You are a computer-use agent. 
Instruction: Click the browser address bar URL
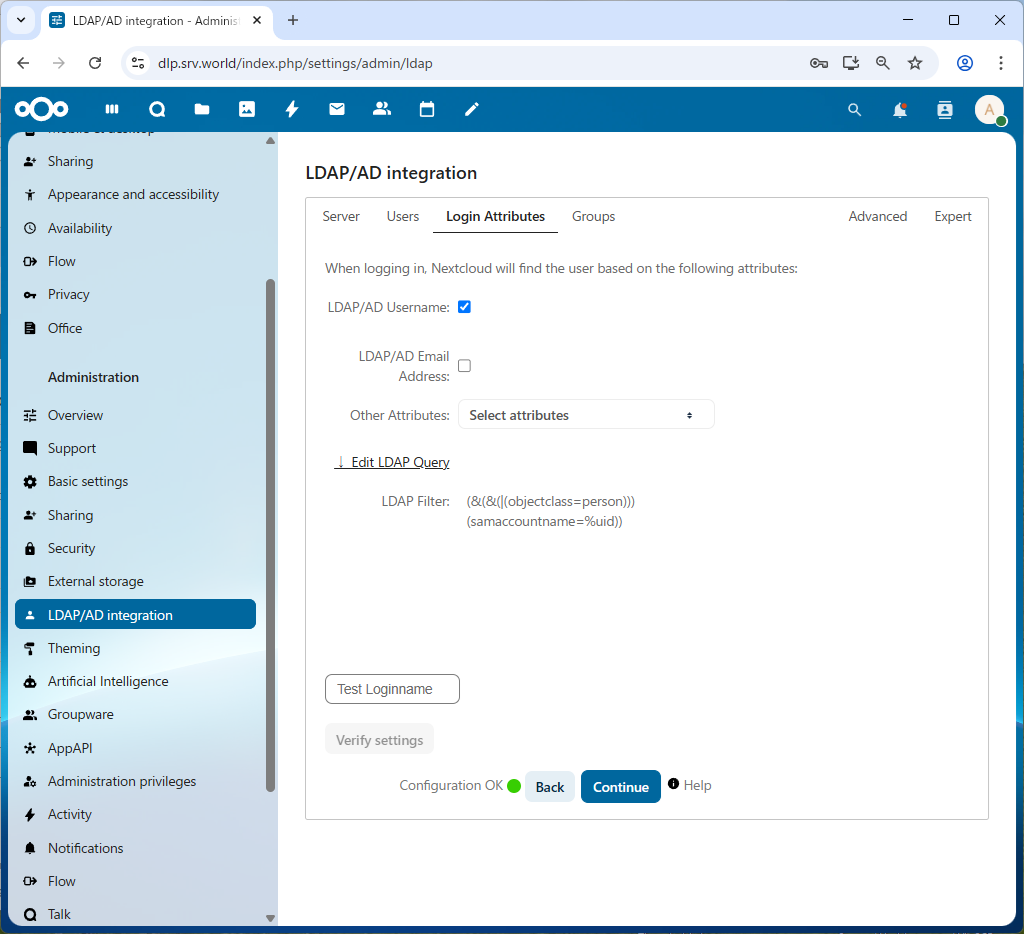(295, 63)
